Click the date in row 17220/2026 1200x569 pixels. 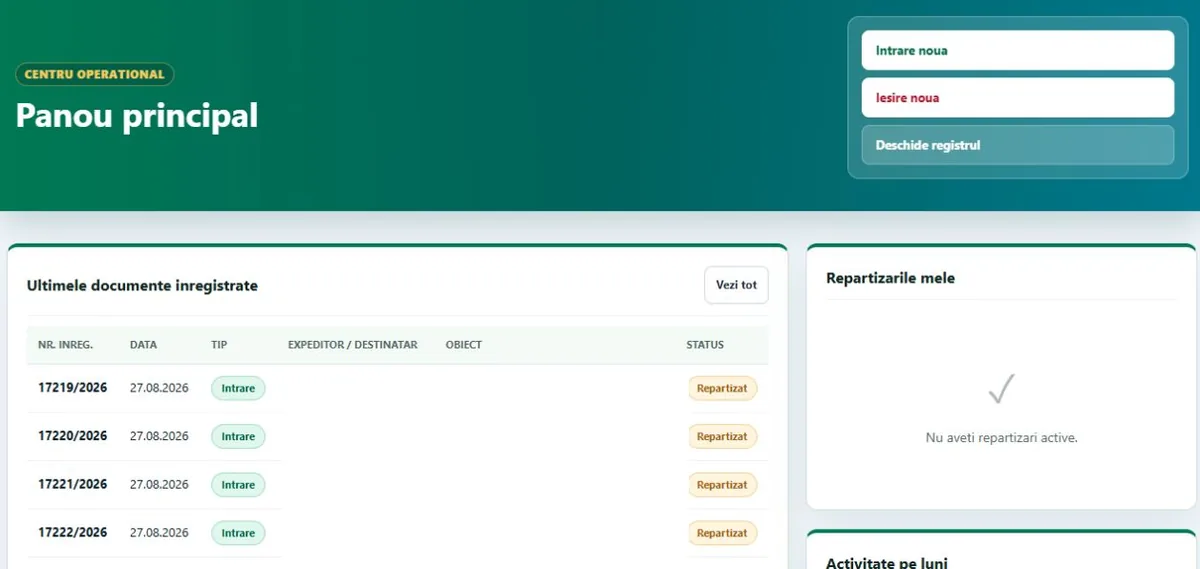pos(159,436)
